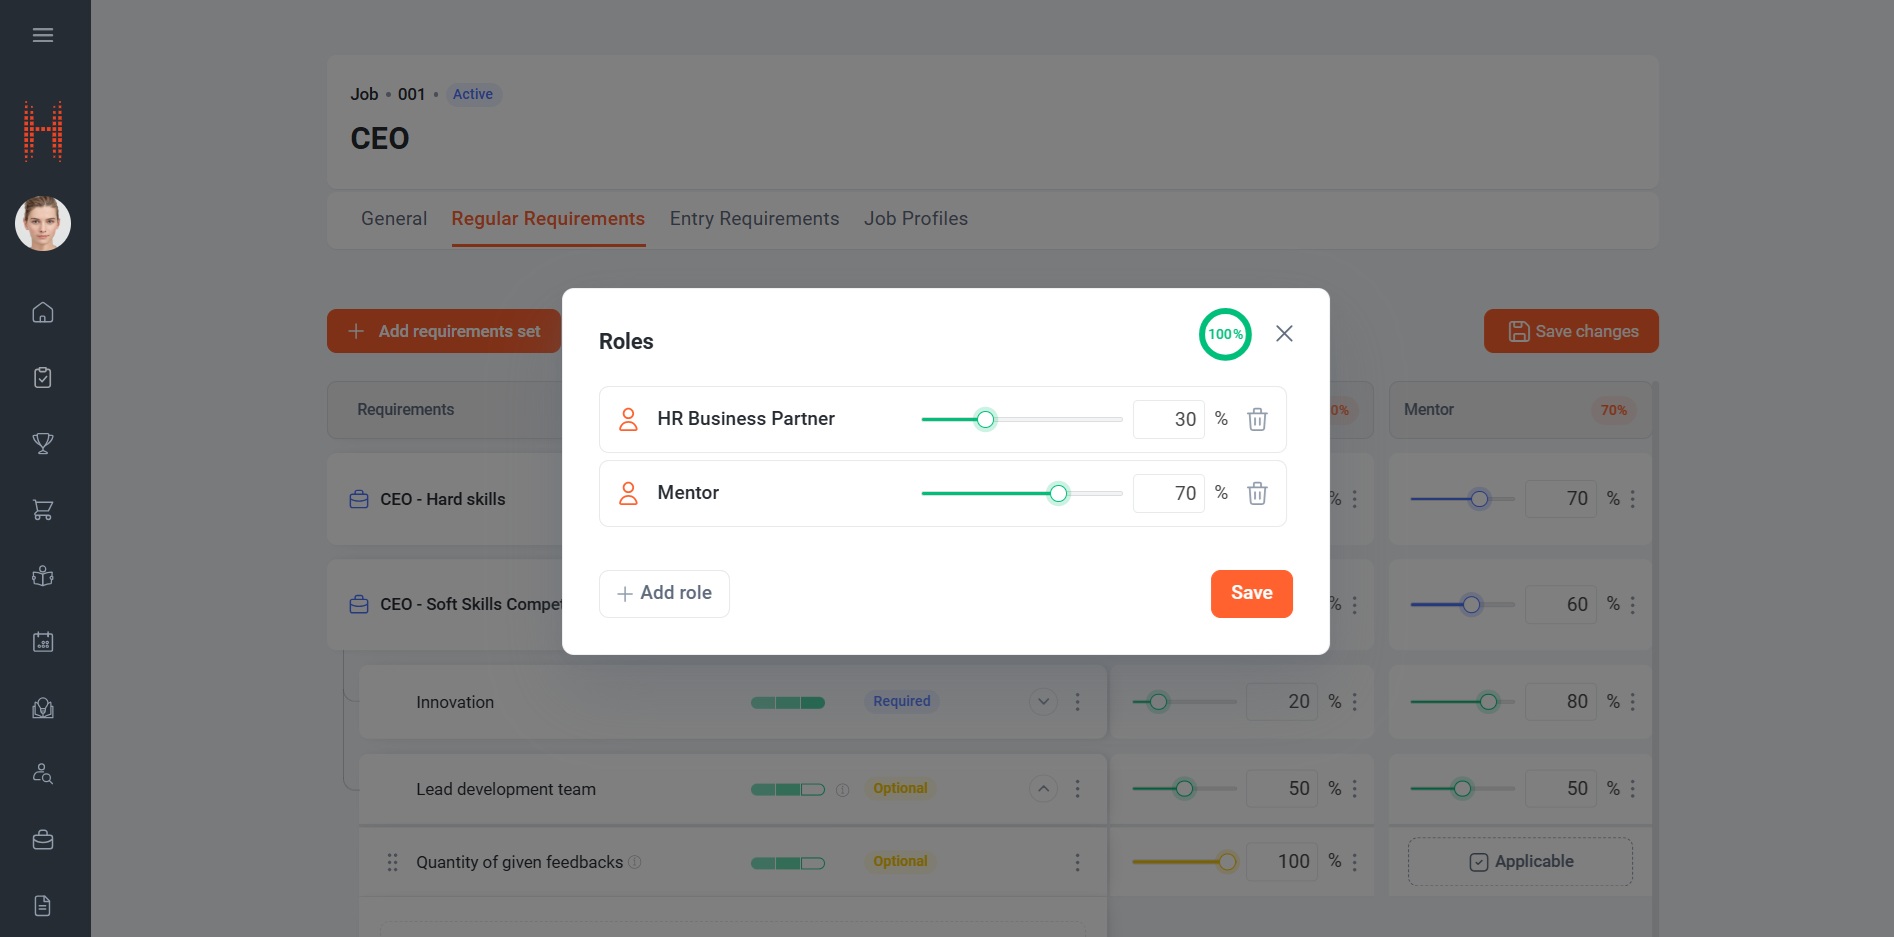1894x937 pixels.
Task: Click the Mentor 70% column header
Action: [1520, 410]
